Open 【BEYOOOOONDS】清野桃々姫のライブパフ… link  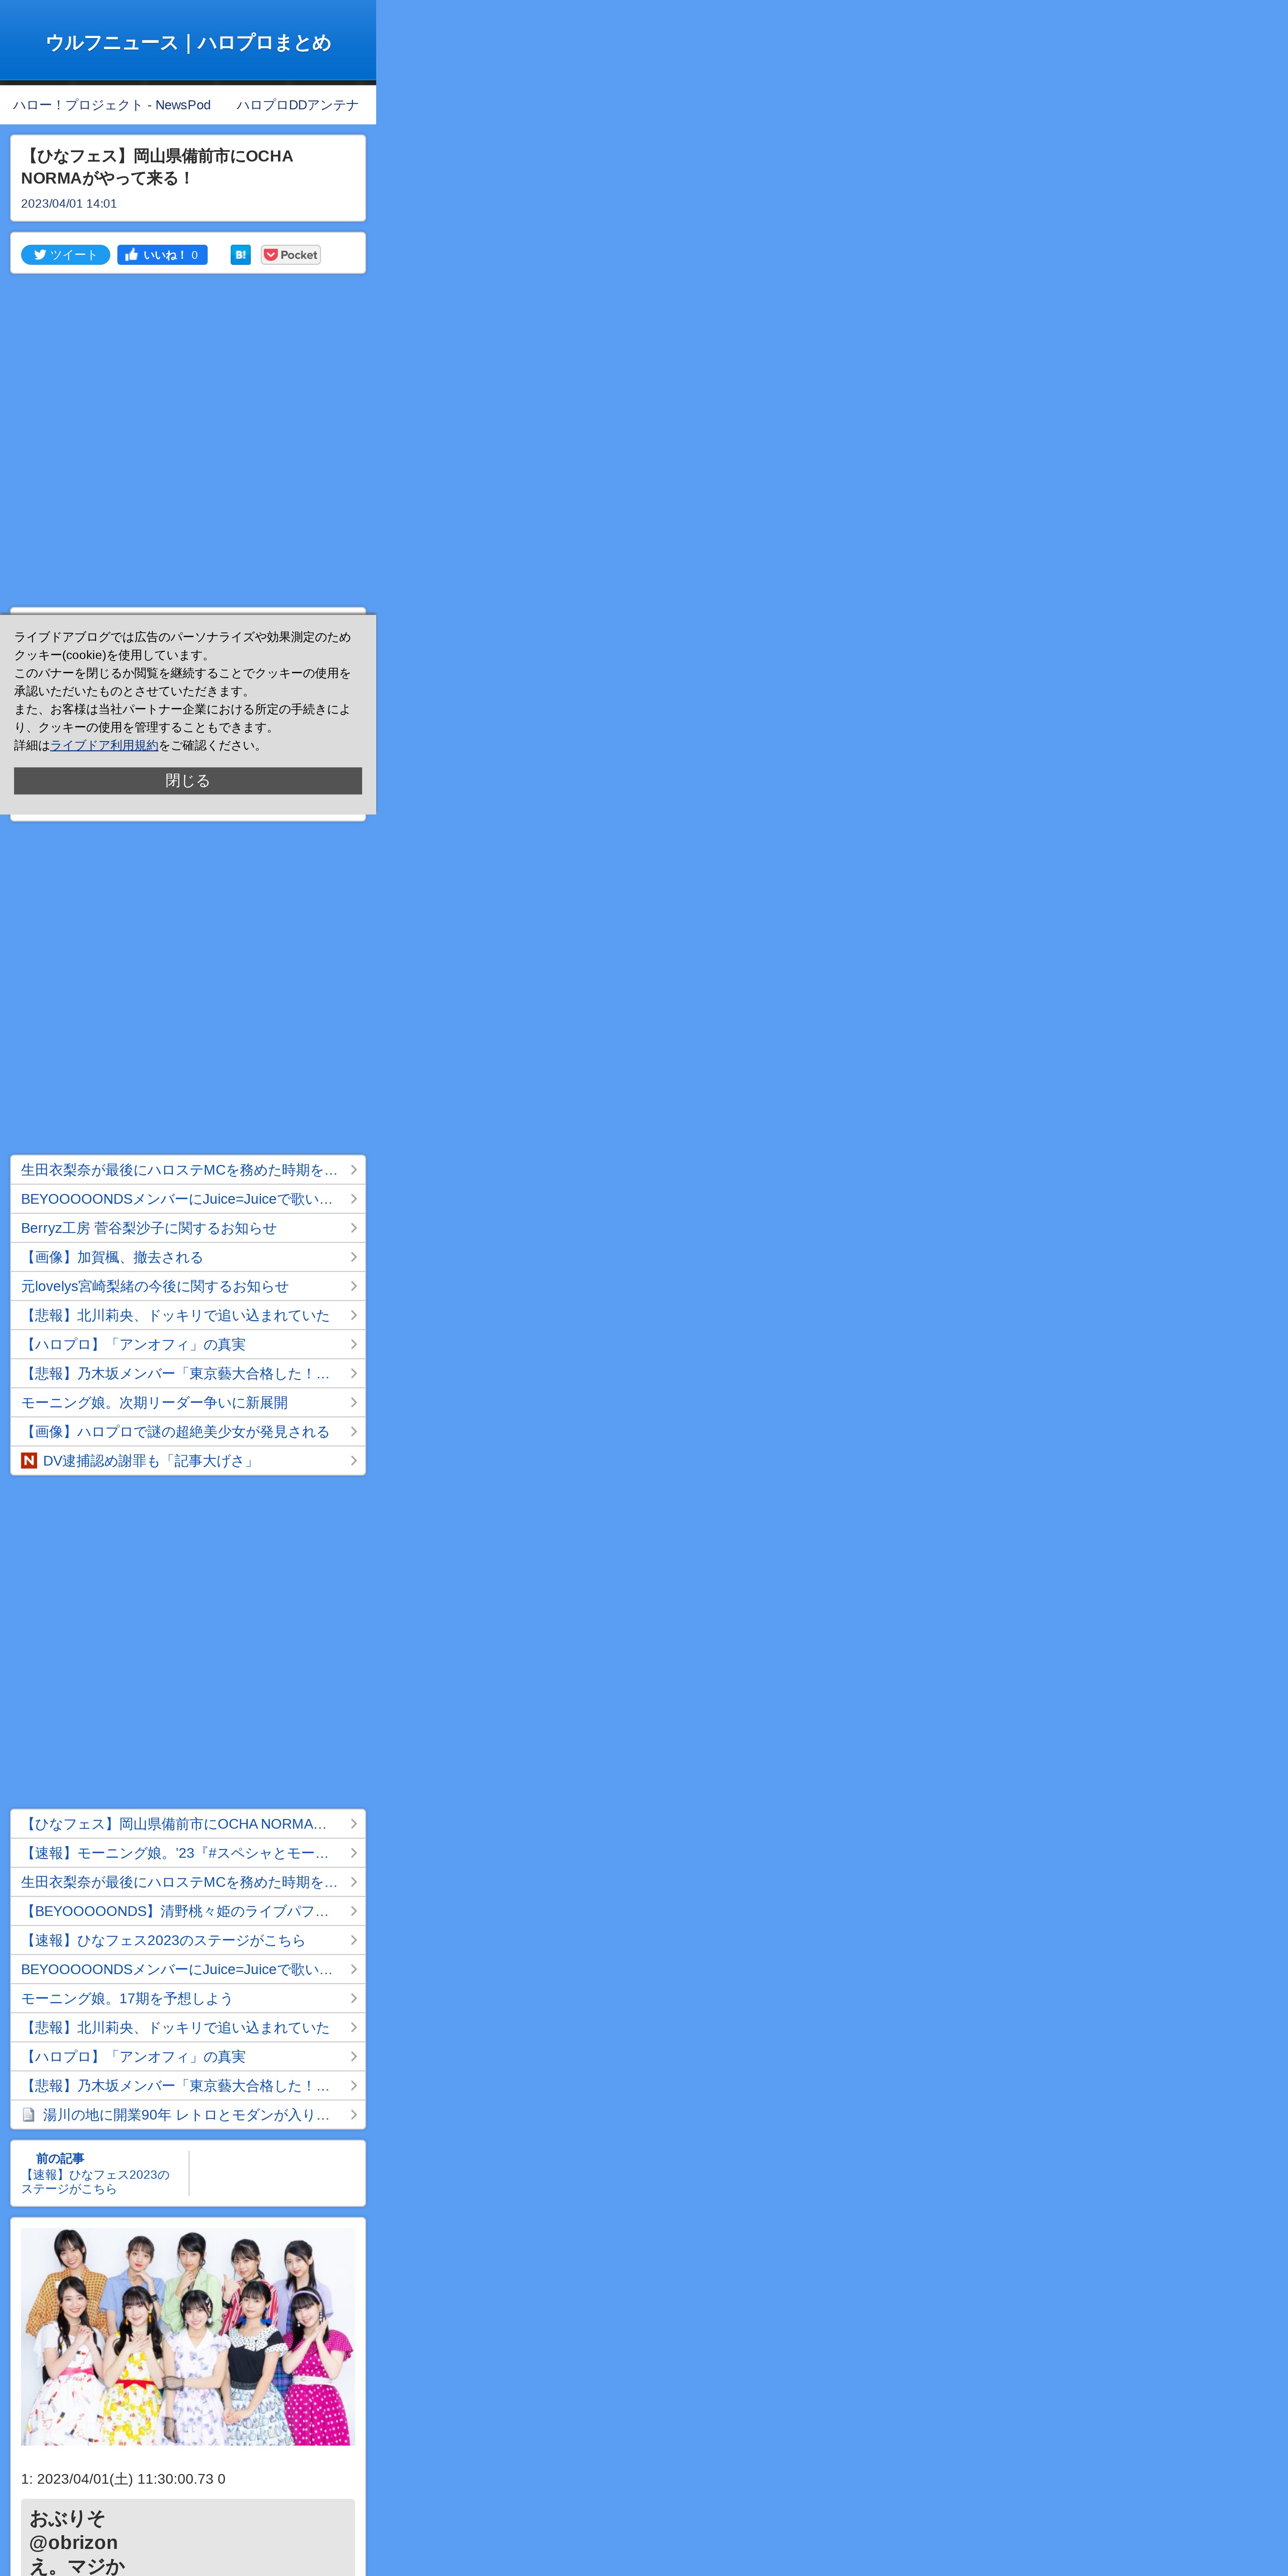click(188, 1911)
